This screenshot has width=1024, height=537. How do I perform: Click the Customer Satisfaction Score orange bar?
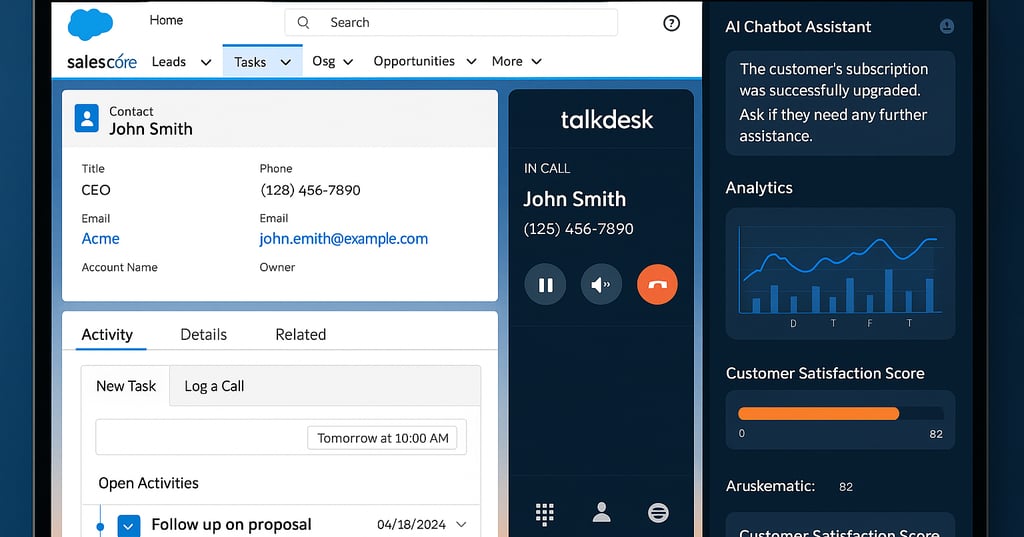(x=818, y=414)
